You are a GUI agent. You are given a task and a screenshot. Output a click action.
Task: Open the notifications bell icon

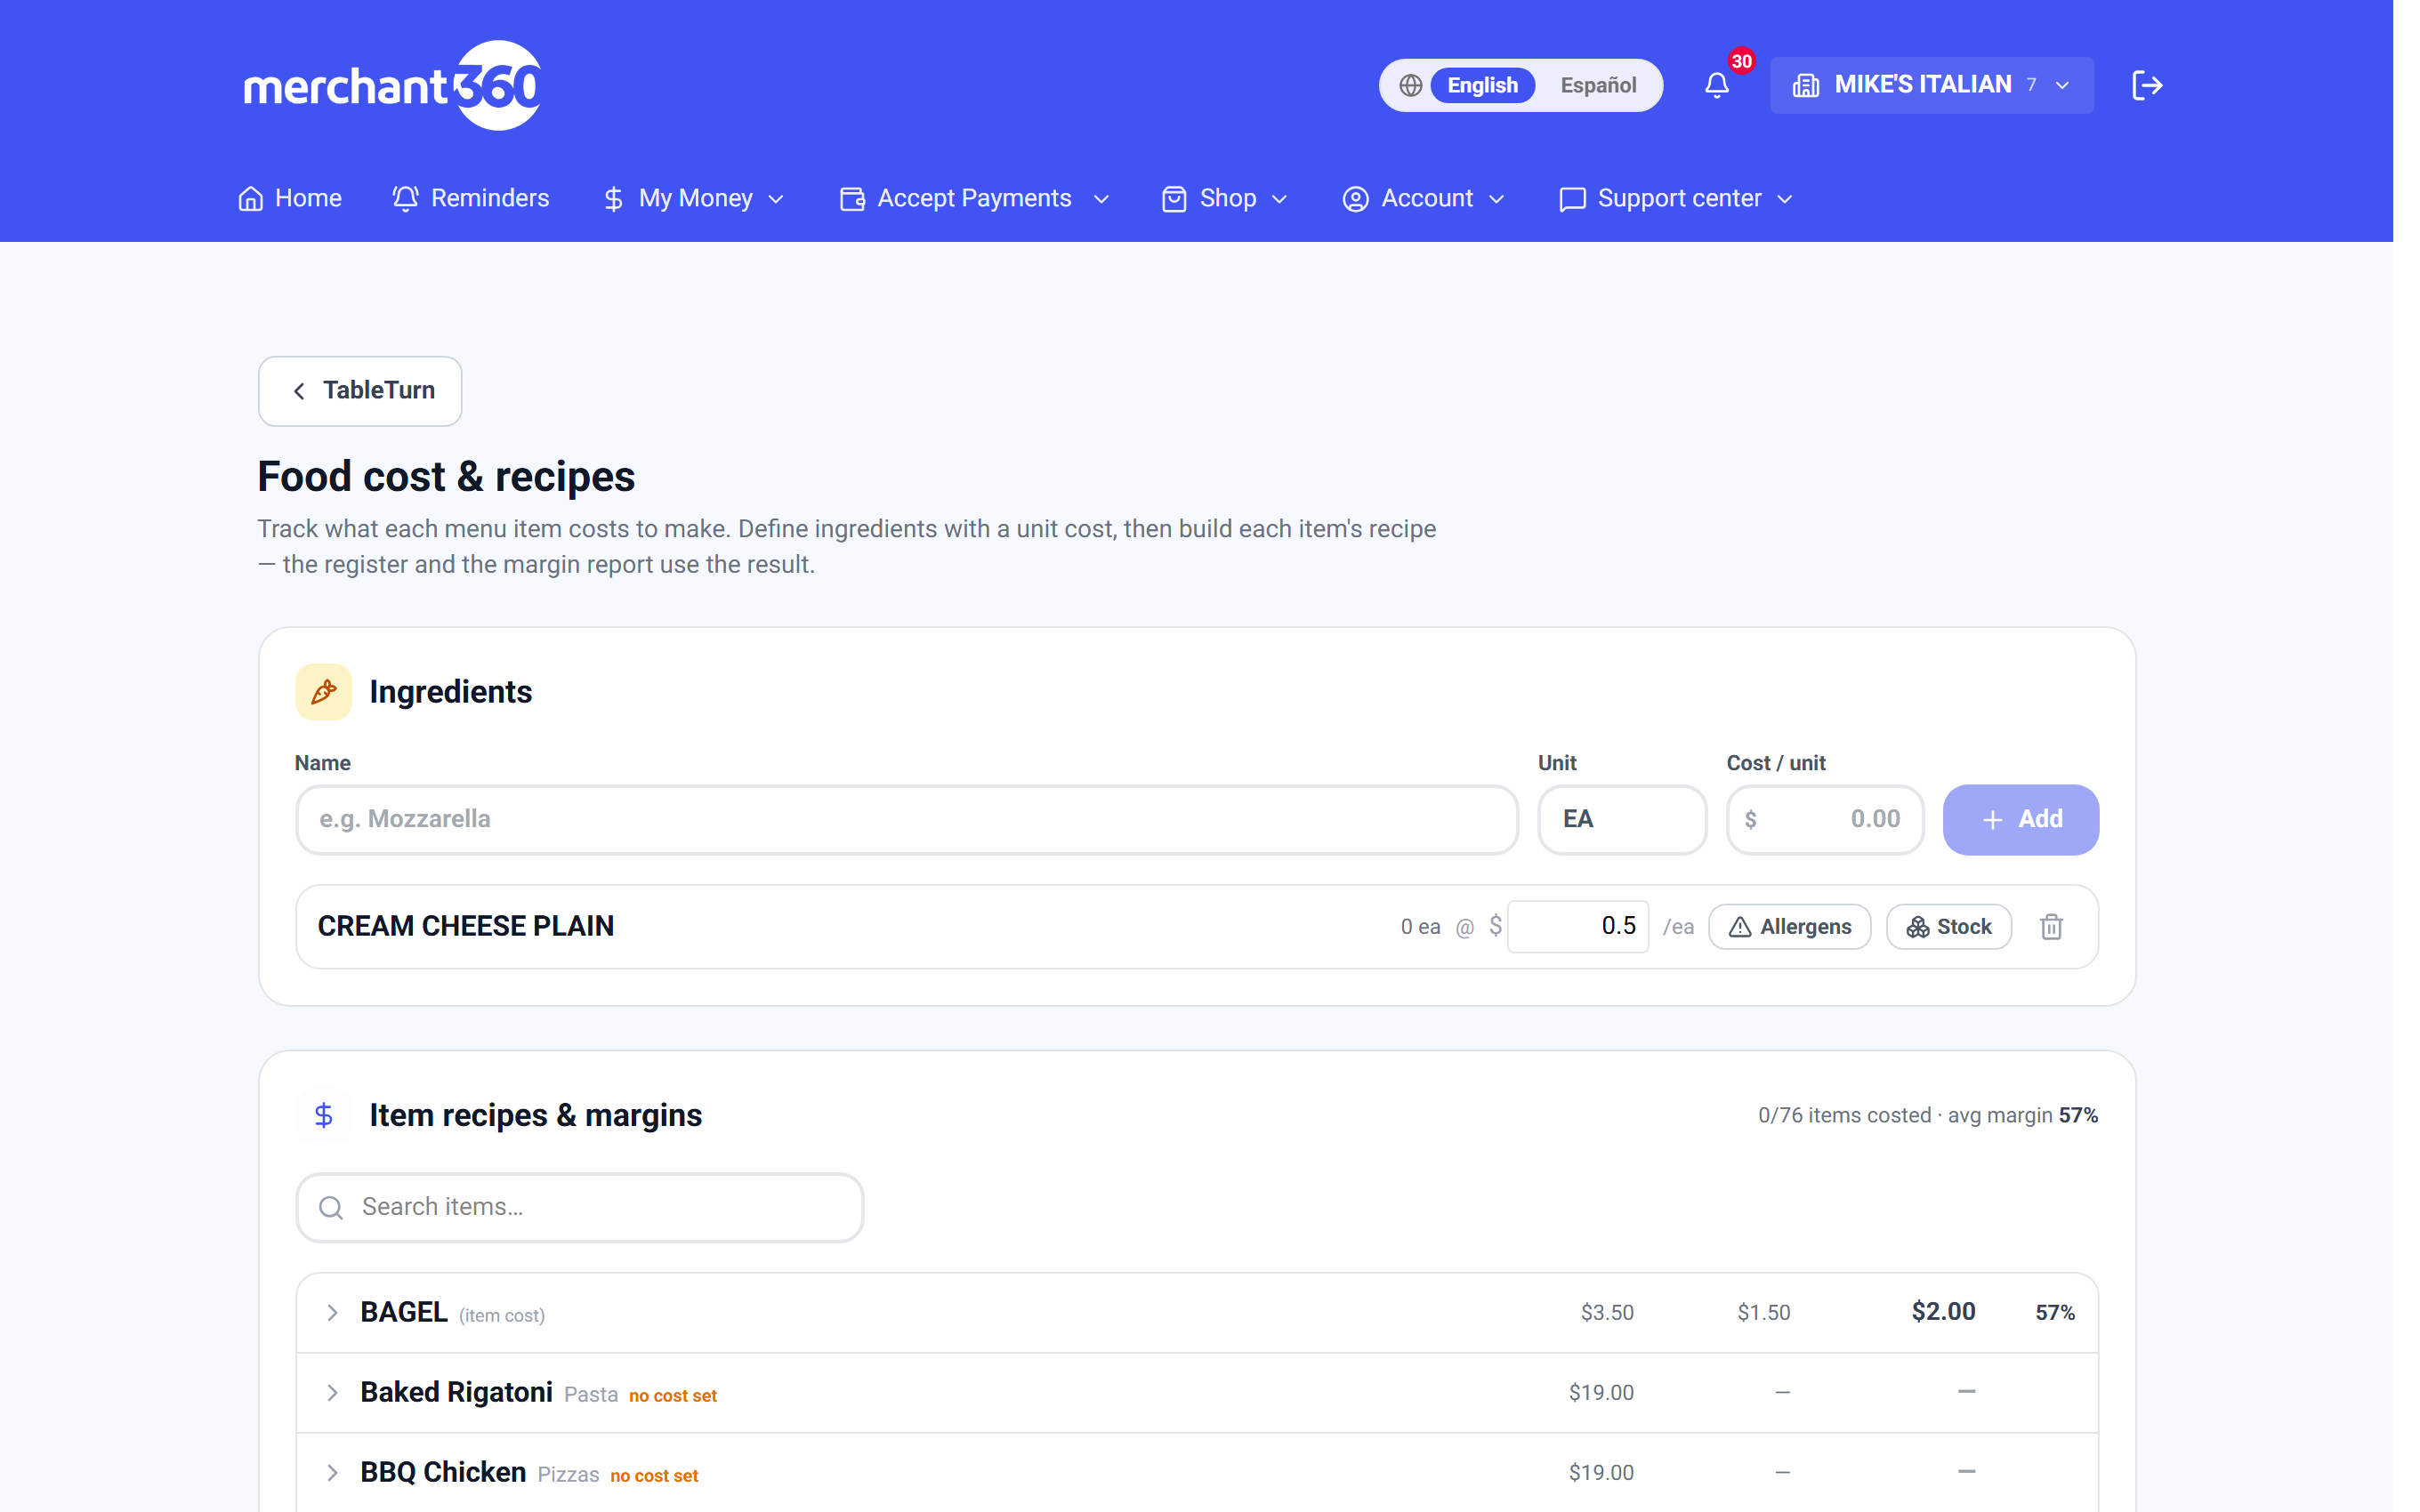(1716, 85)
